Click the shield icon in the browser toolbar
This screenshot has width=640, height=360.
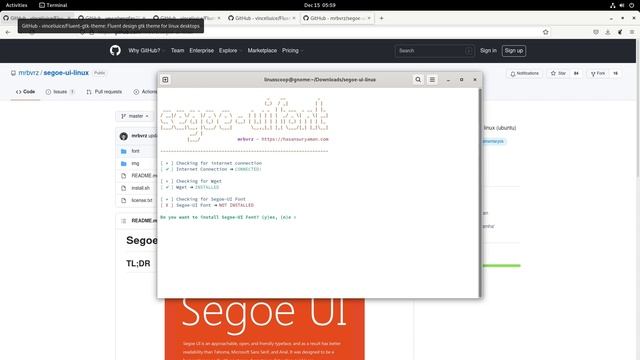pos(596,32)
